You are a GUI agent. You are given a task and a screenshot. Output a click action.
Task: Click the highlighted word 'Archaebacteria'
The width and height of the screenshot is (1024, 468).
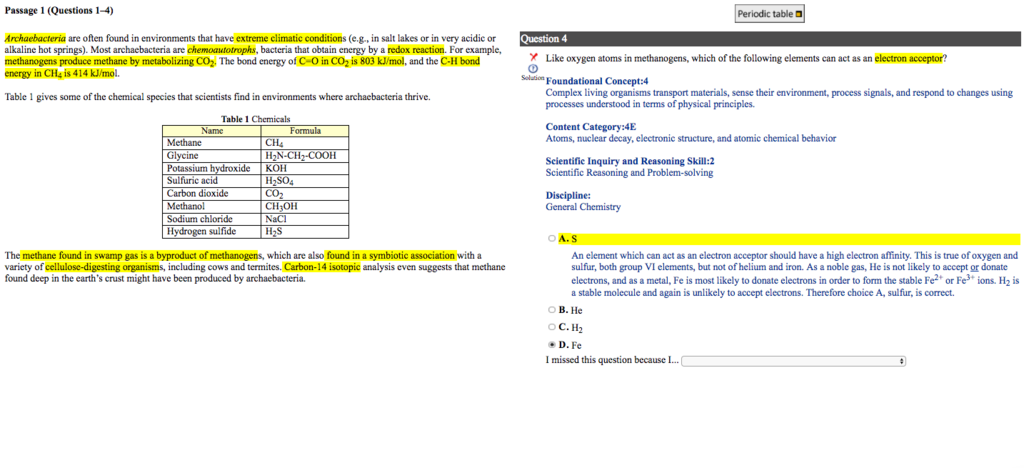click(x=35, y=38)
